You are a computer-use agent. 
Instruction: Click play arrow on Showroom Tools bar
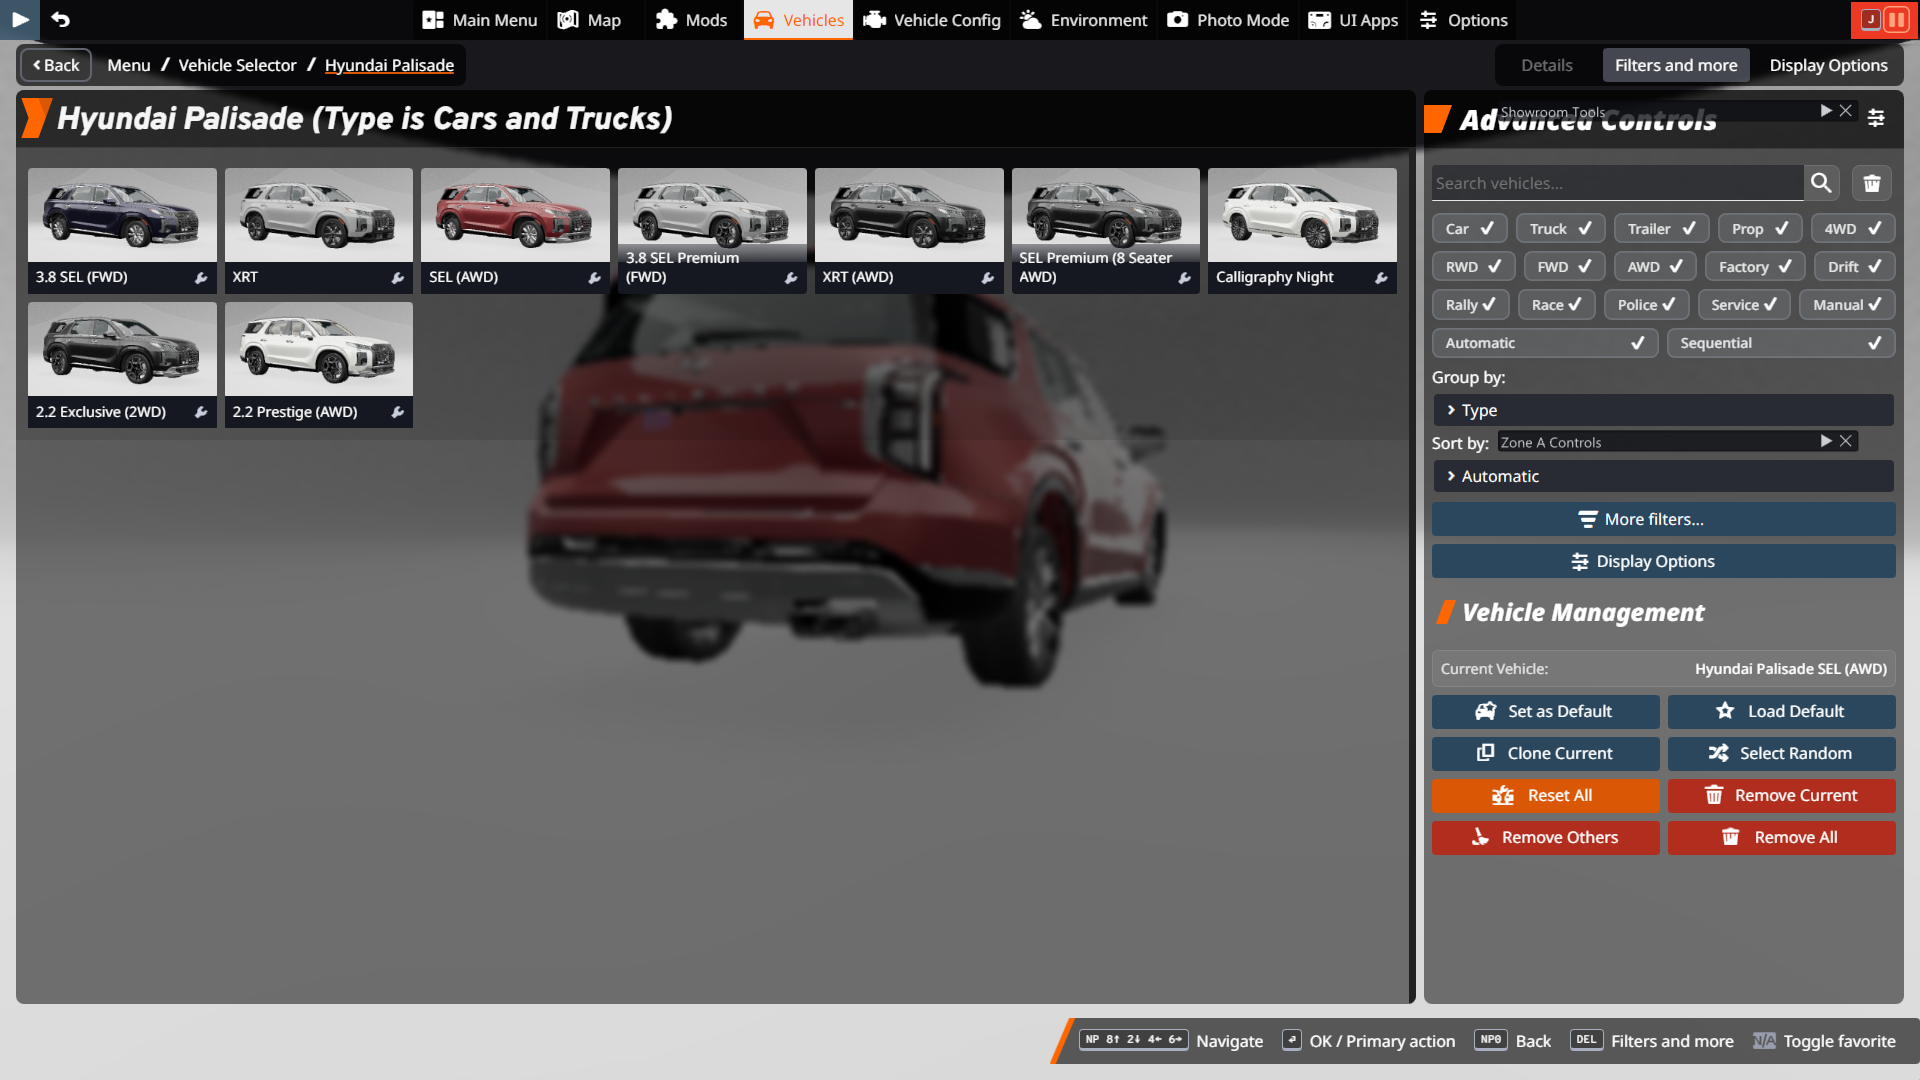click(x=1826, y=111)
